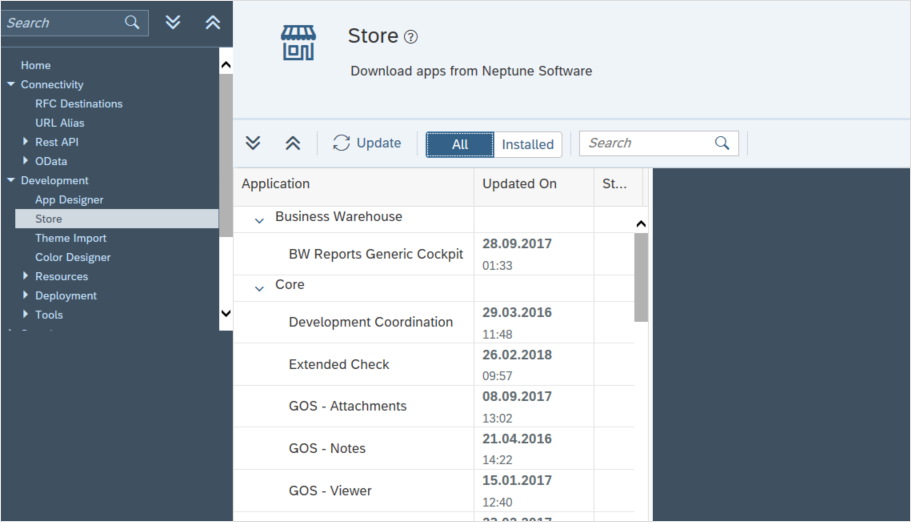The image size is (911, 522).
Task: Show only Installed applications
Action: pyautogui.click(x=528, y=144)
